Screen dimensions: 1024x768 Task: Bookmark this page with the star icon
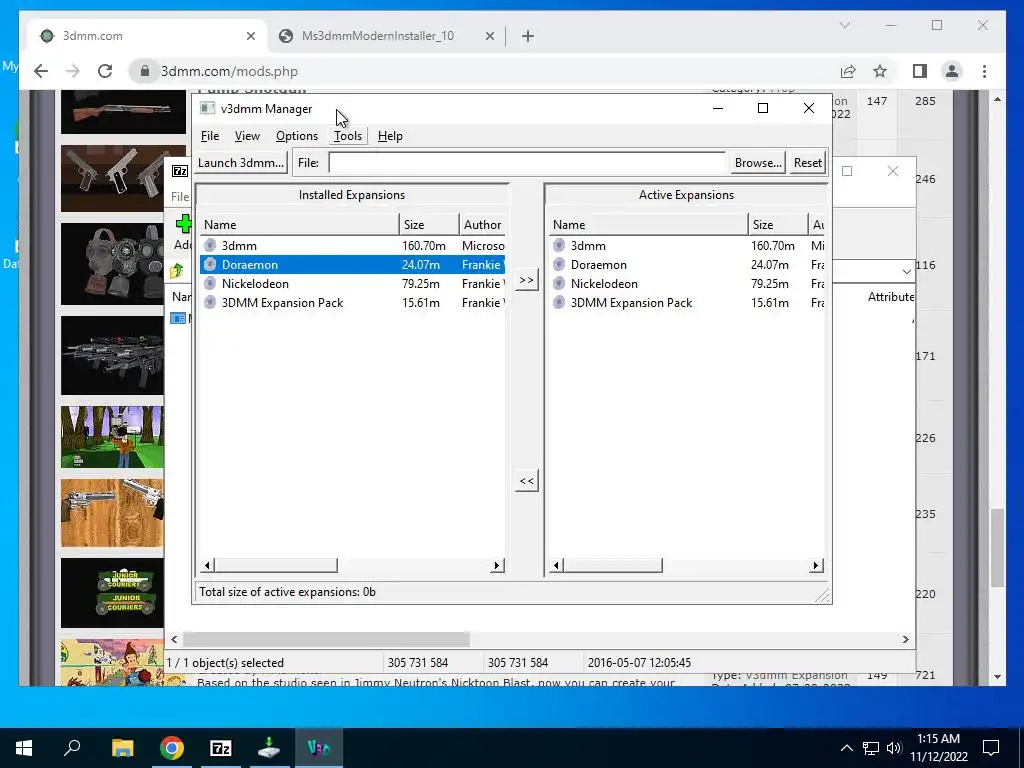point(880,71)
